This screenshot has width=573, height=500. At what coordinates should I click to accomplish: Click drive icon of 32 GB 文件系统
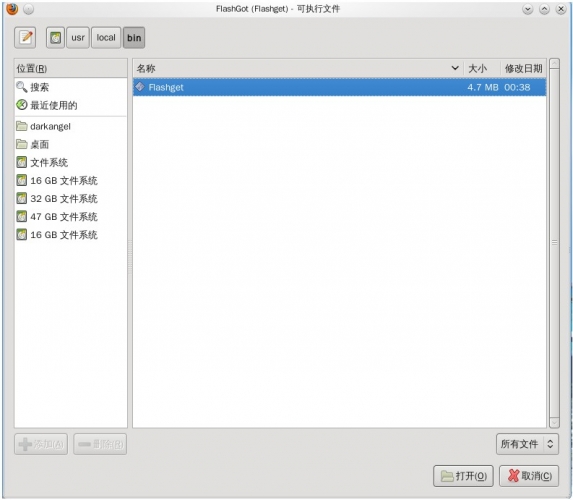pyautogui.click(x=22, y=198)
